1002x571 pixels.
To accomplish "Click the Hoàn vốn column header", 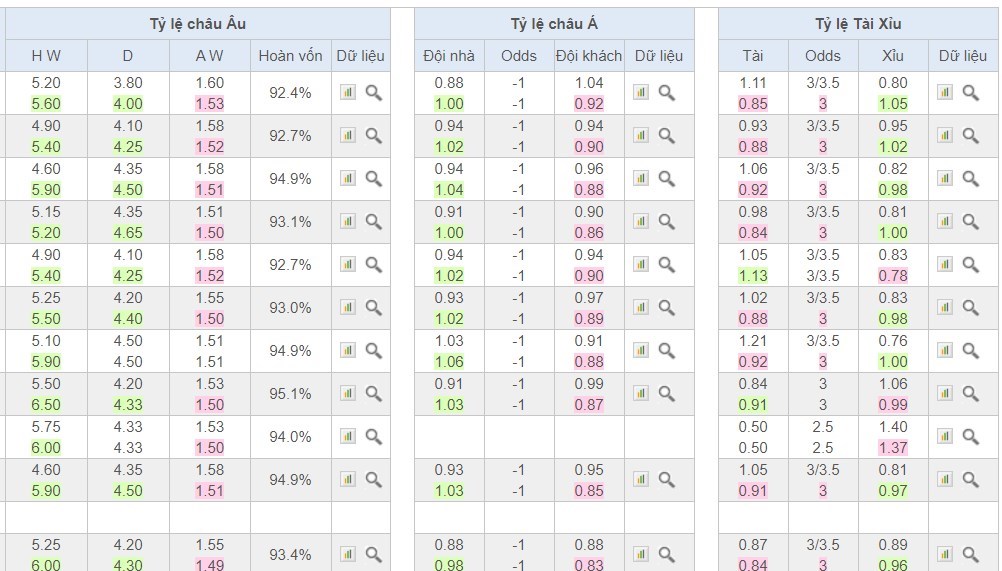I will 290,56.
